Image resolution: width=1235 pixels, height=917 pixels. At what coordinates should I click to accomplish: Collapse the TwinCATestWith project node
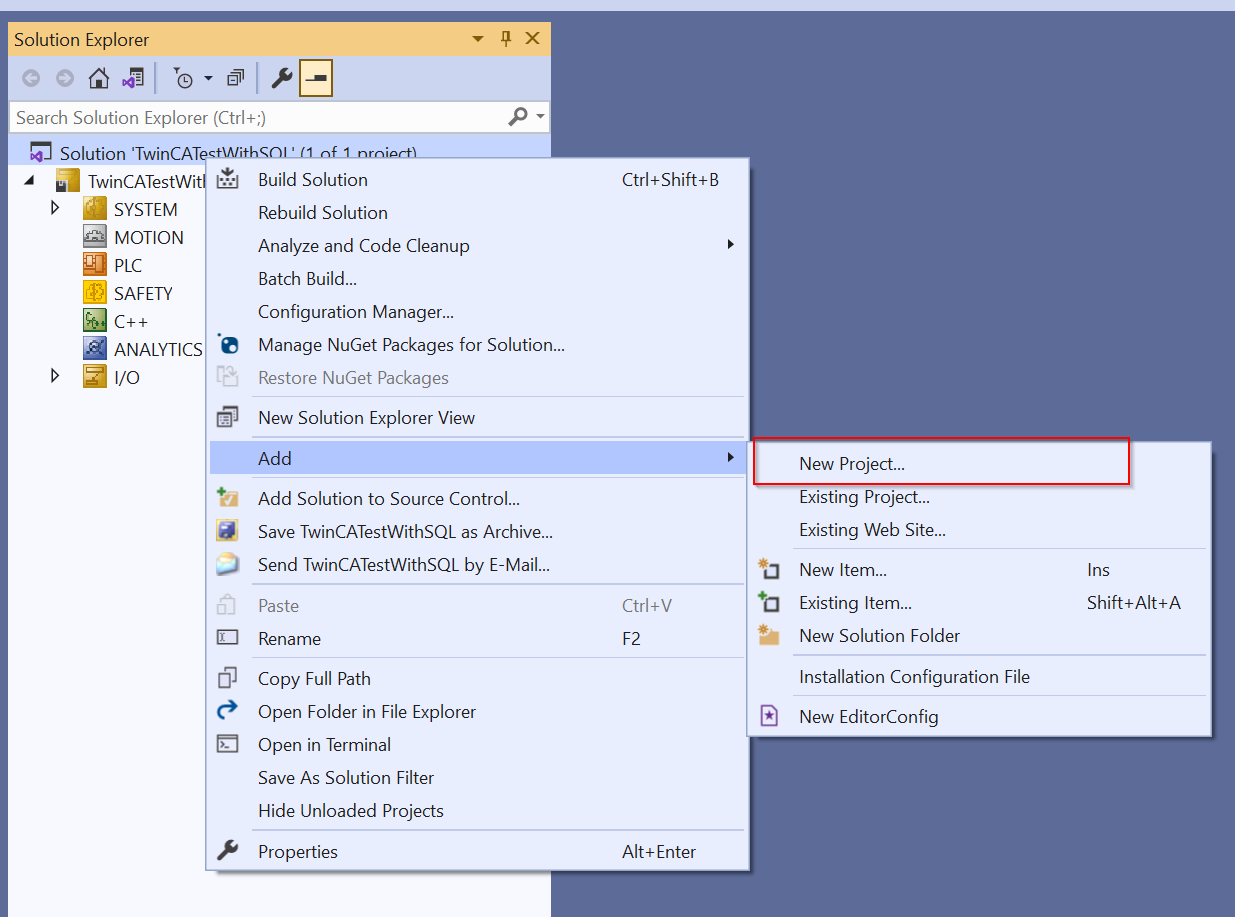(x=29, y=181)
